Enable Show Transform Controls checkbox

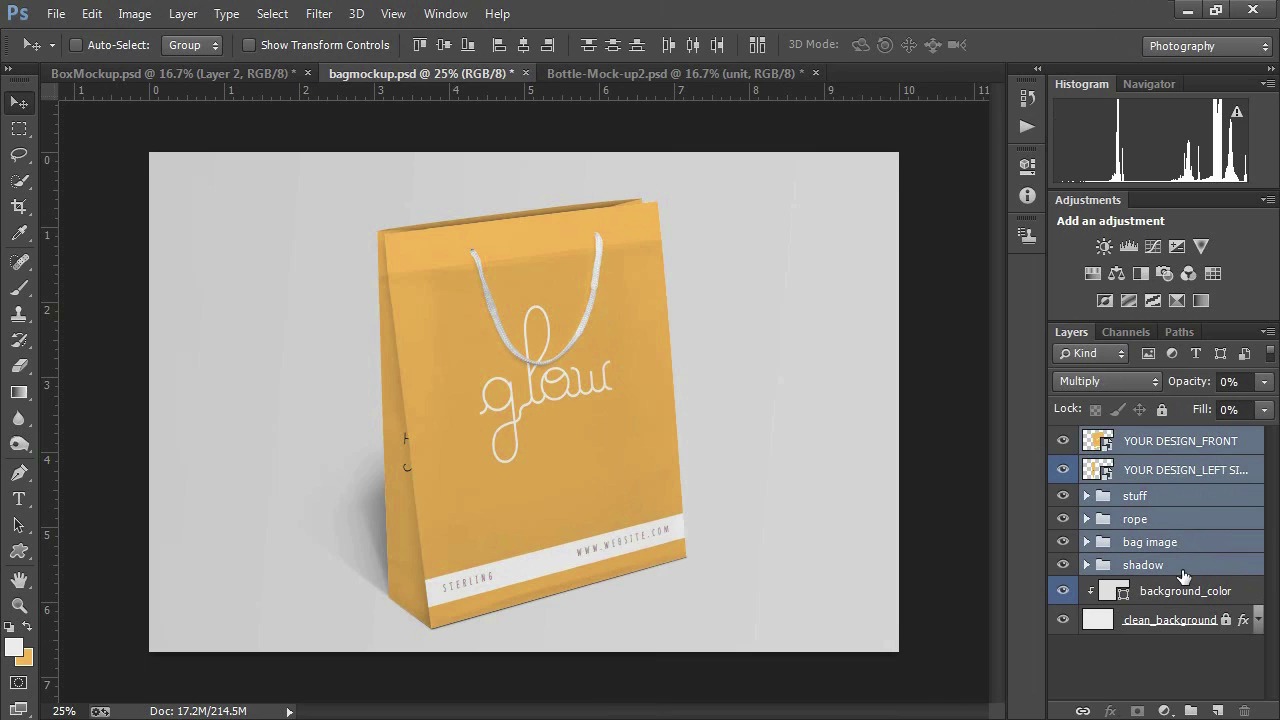click(x=249, y=45)
